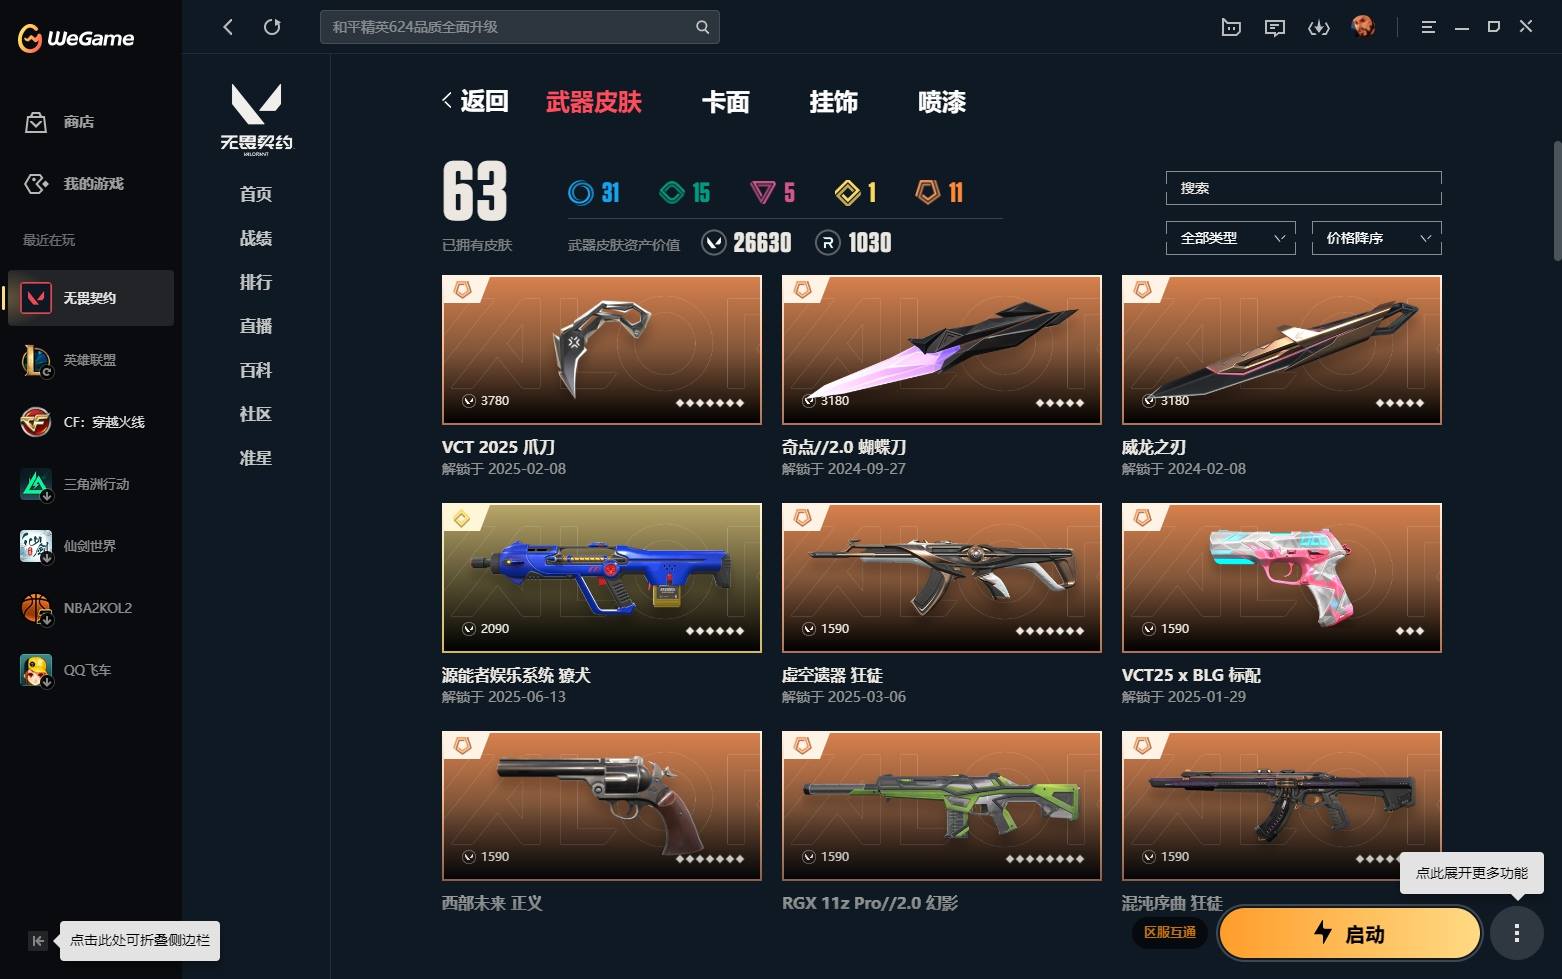
Task: Go back using the 返回 link
Action: coord(476,101)
